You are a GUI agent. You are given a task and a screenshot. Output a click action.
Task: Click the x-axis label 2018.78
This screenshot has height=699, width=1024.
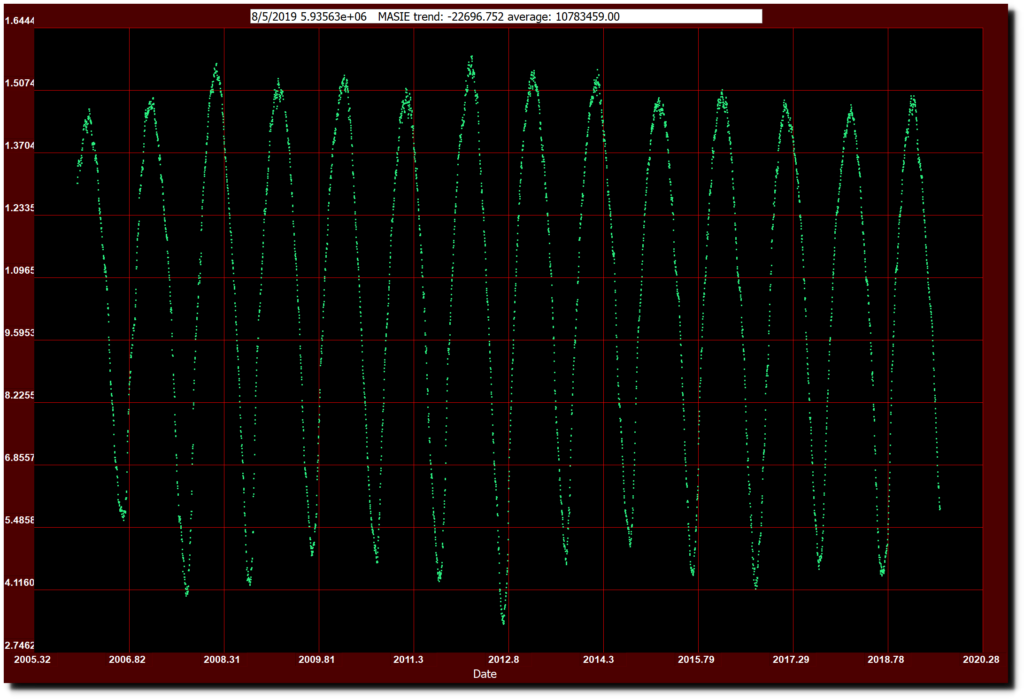point(886,660)
